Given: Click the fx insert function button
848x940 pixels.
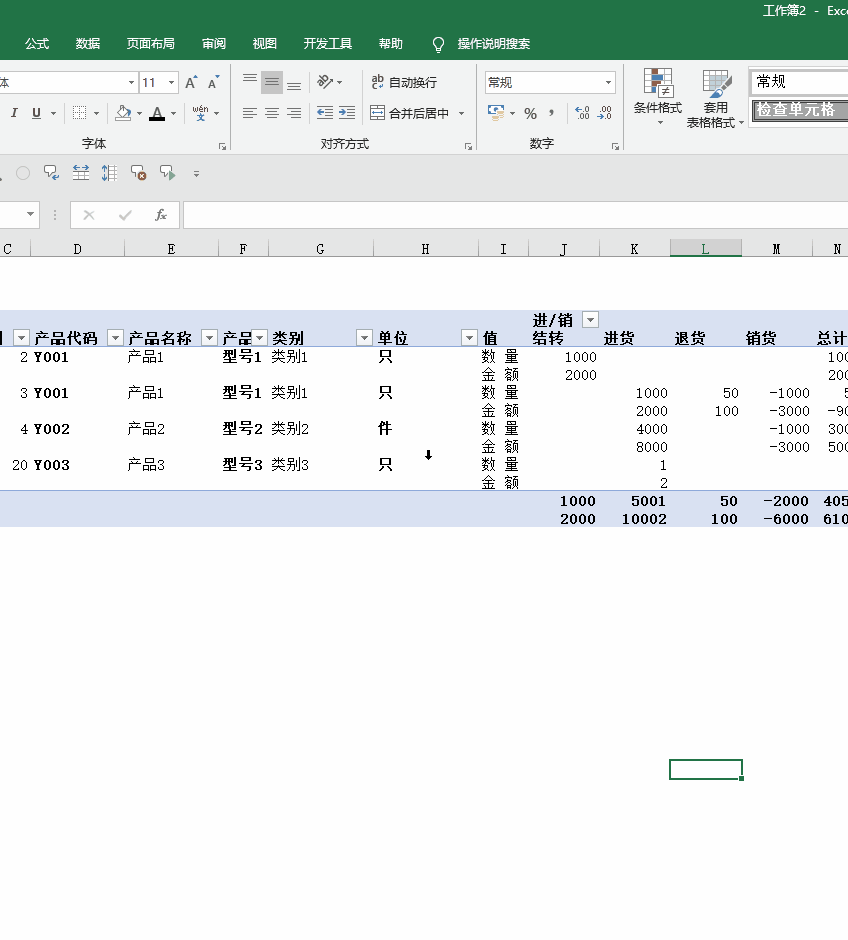Looking at the screenshot, I should tap(160, 215).
